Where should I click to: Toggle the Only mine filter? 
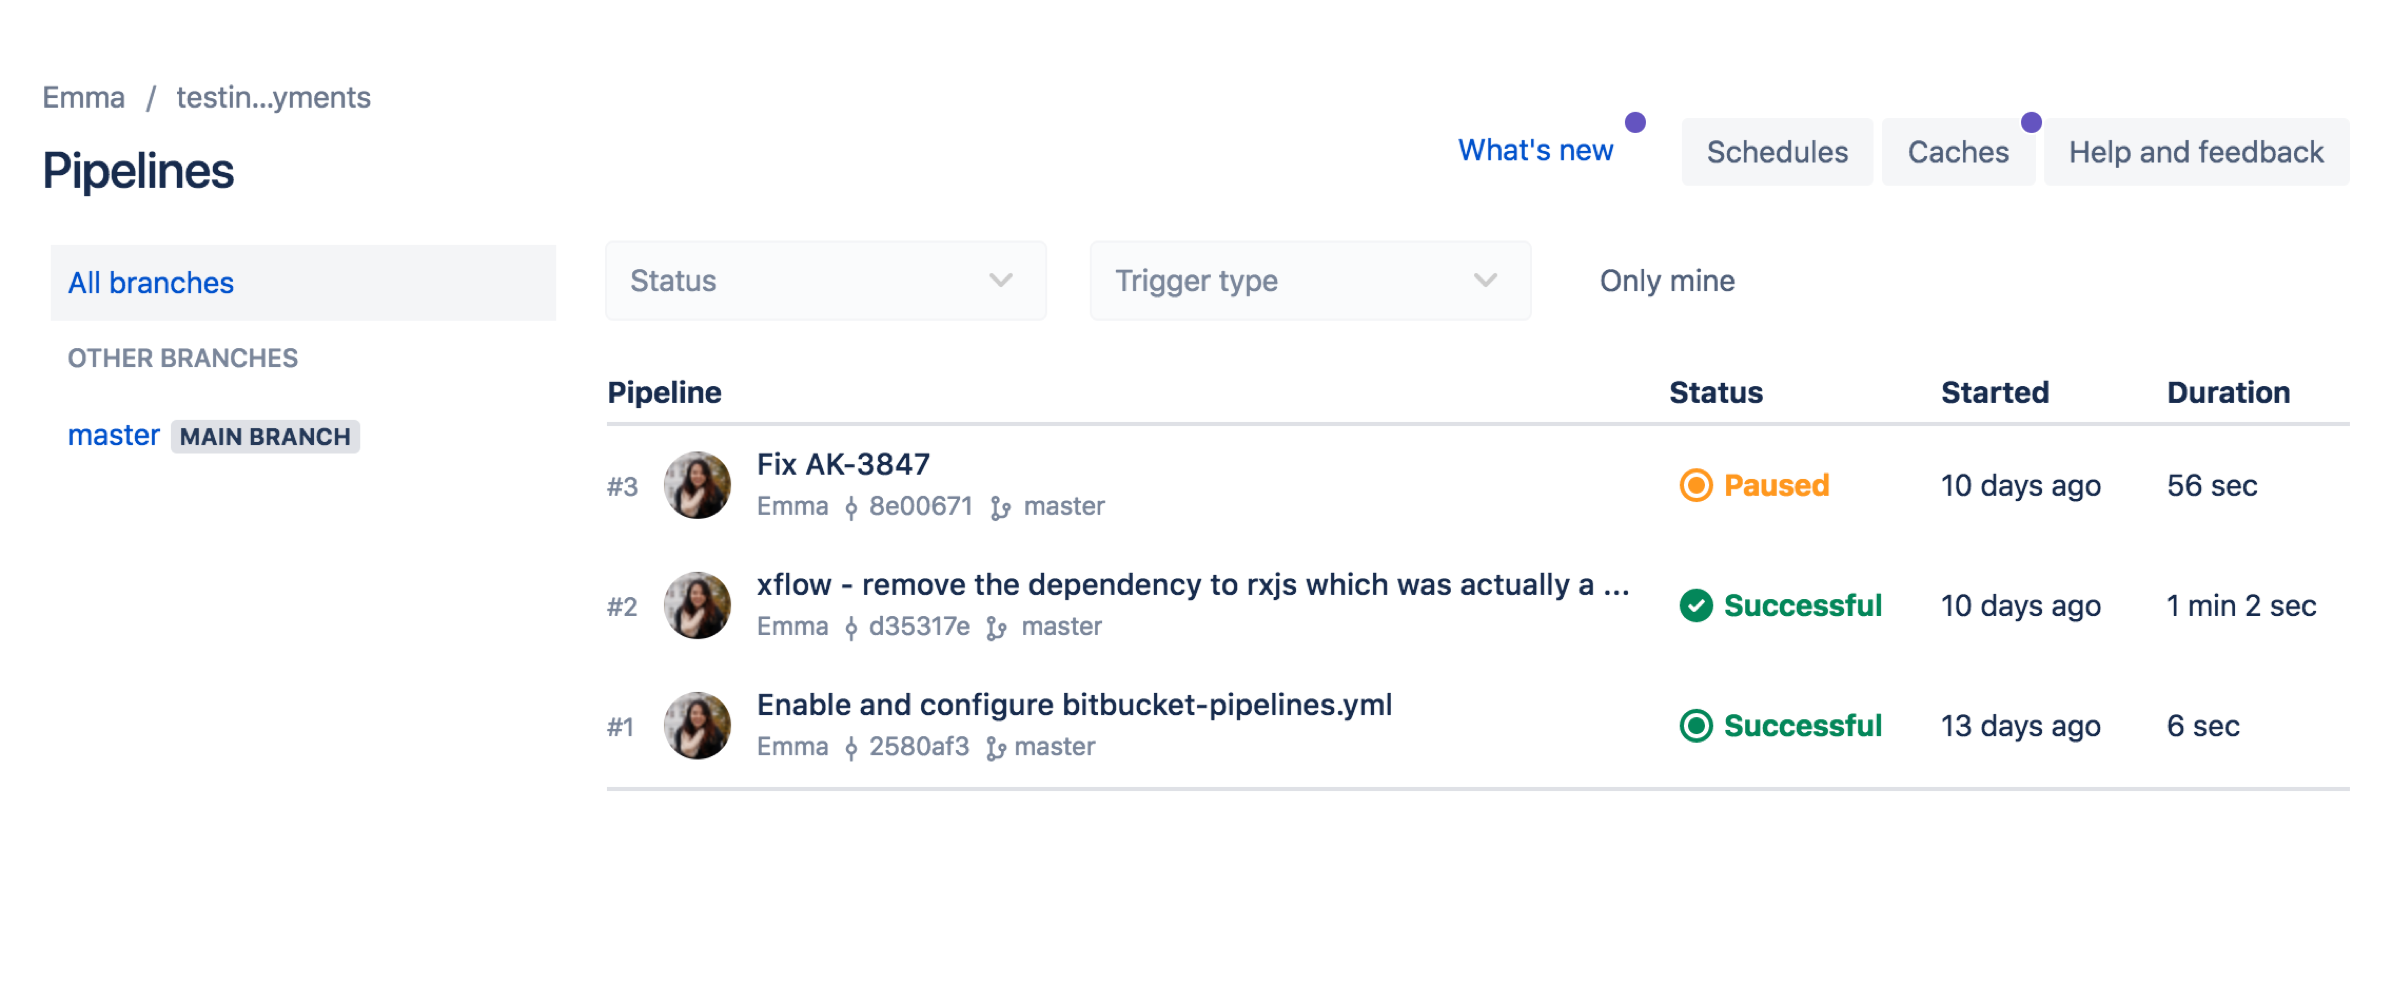click(x=1666, y=281)
